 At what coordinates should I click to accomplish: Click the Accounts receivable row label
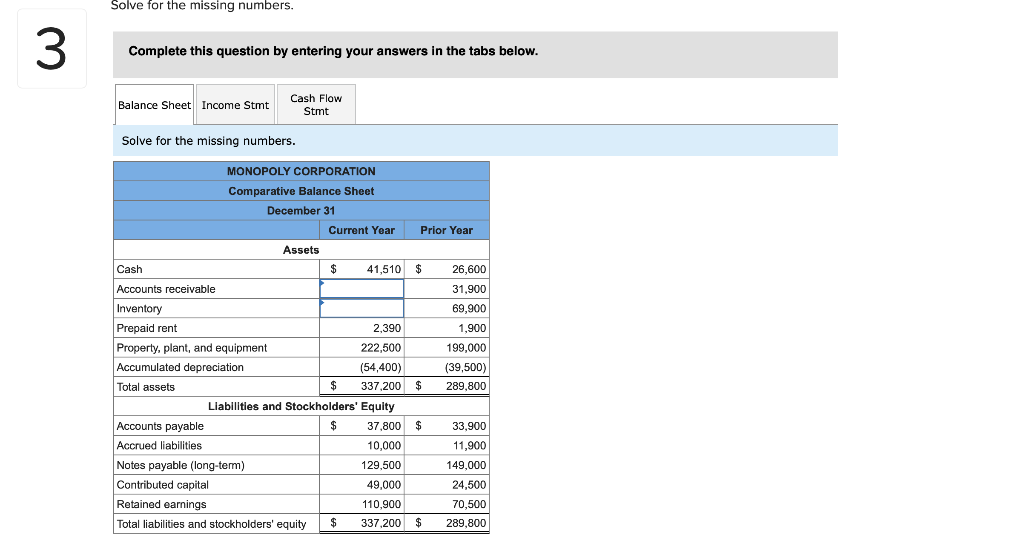point(166,289)
